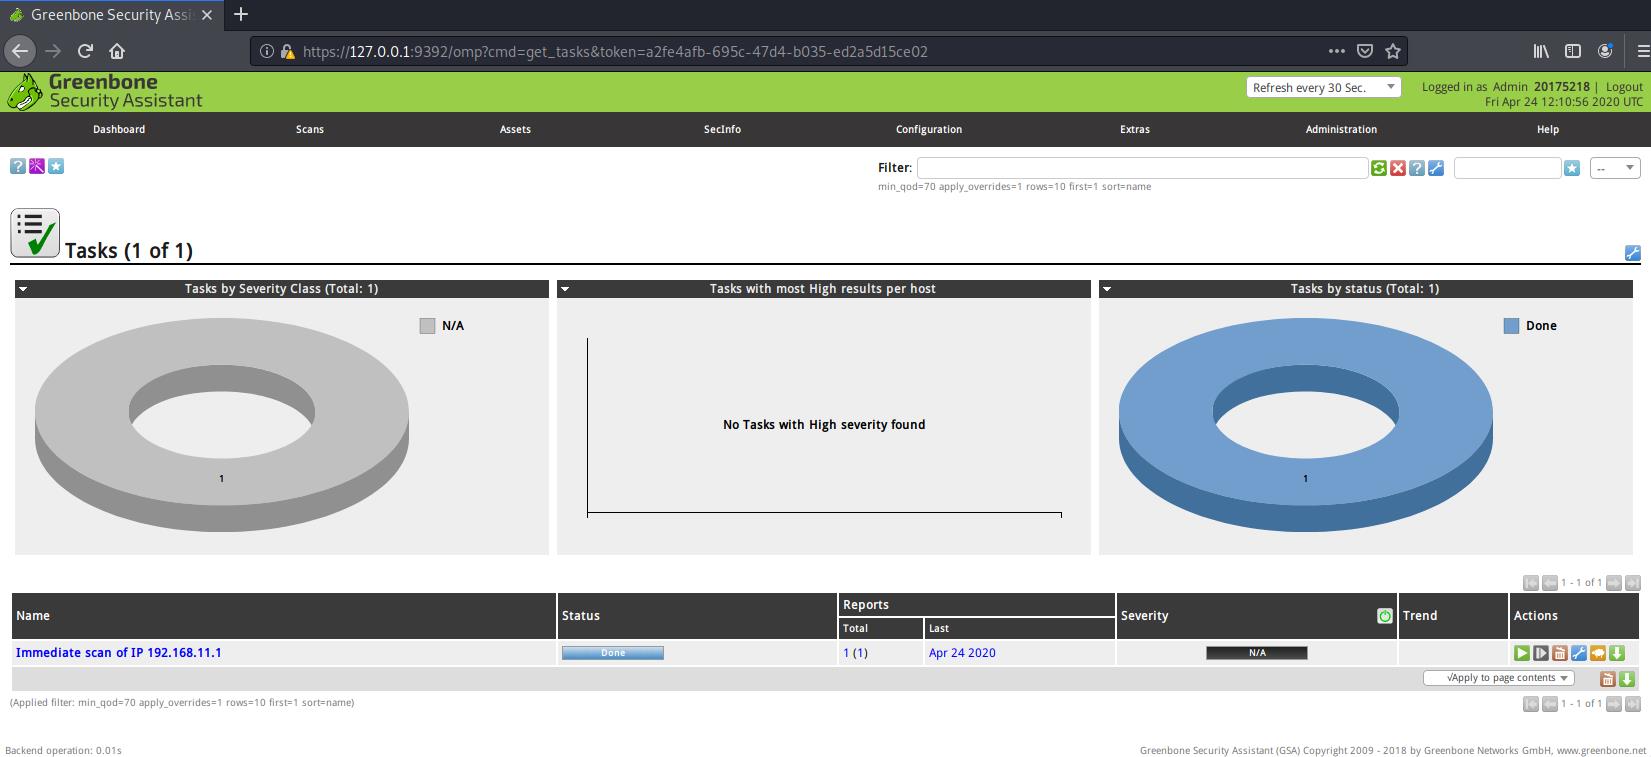Screen dimensions: 1651x757
Task: Bookmark this page with the browser star icon
Action: point(1393,51)
